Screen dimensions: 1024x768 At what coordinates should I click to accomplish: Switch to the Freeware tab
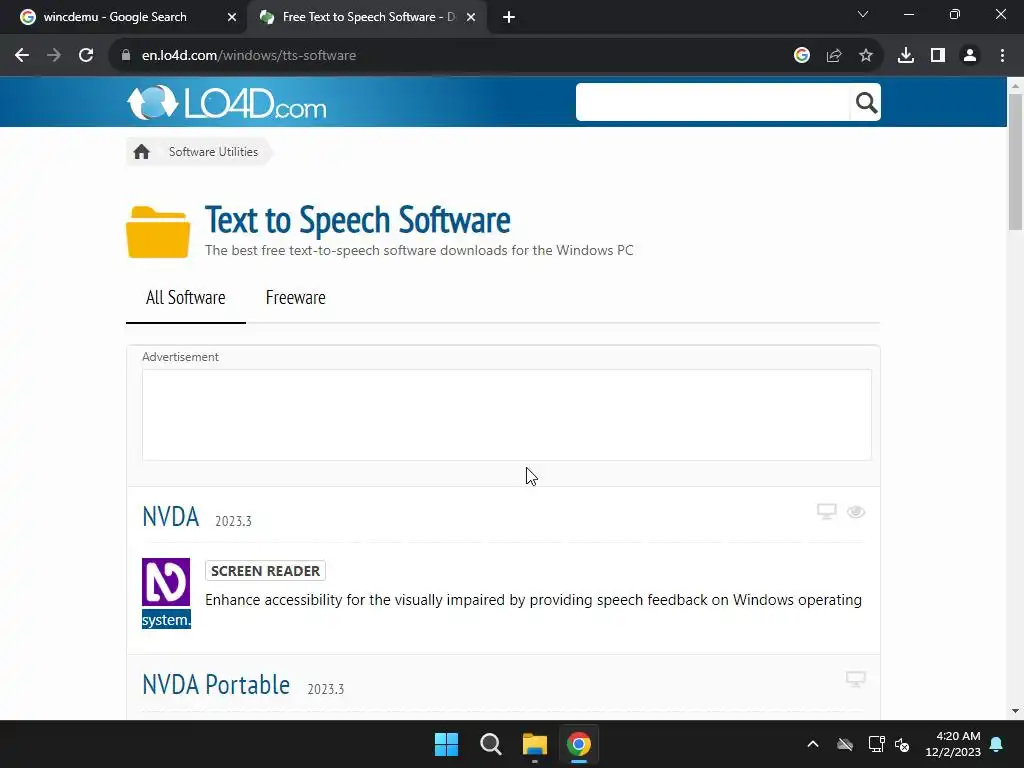point(296,298)
